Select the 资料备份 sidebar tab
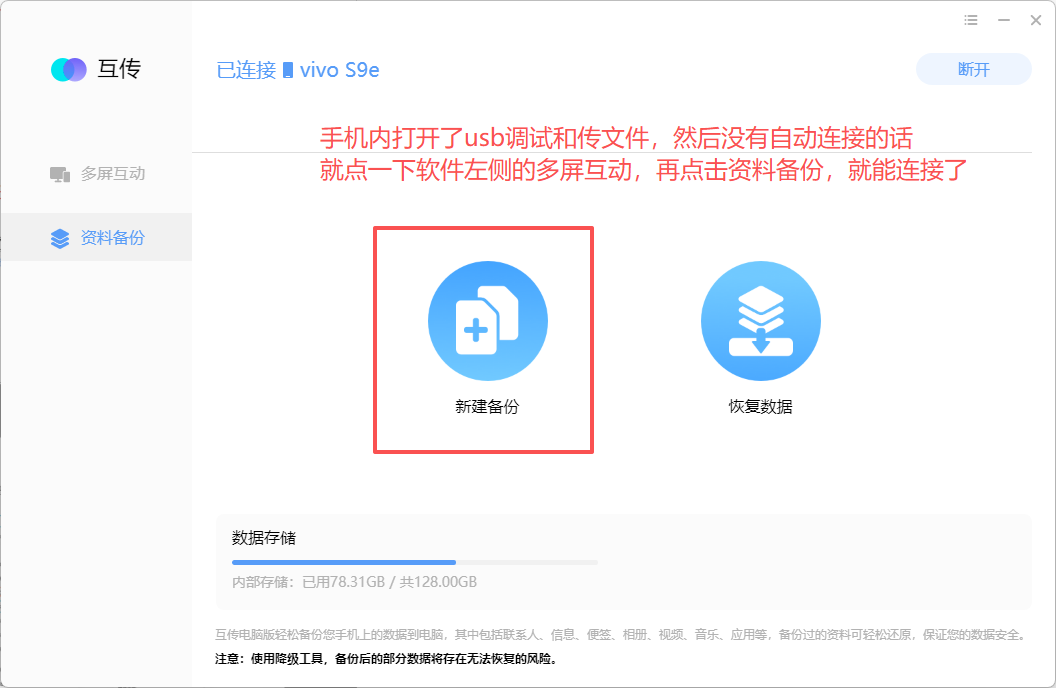 click(x=96, y=237)
